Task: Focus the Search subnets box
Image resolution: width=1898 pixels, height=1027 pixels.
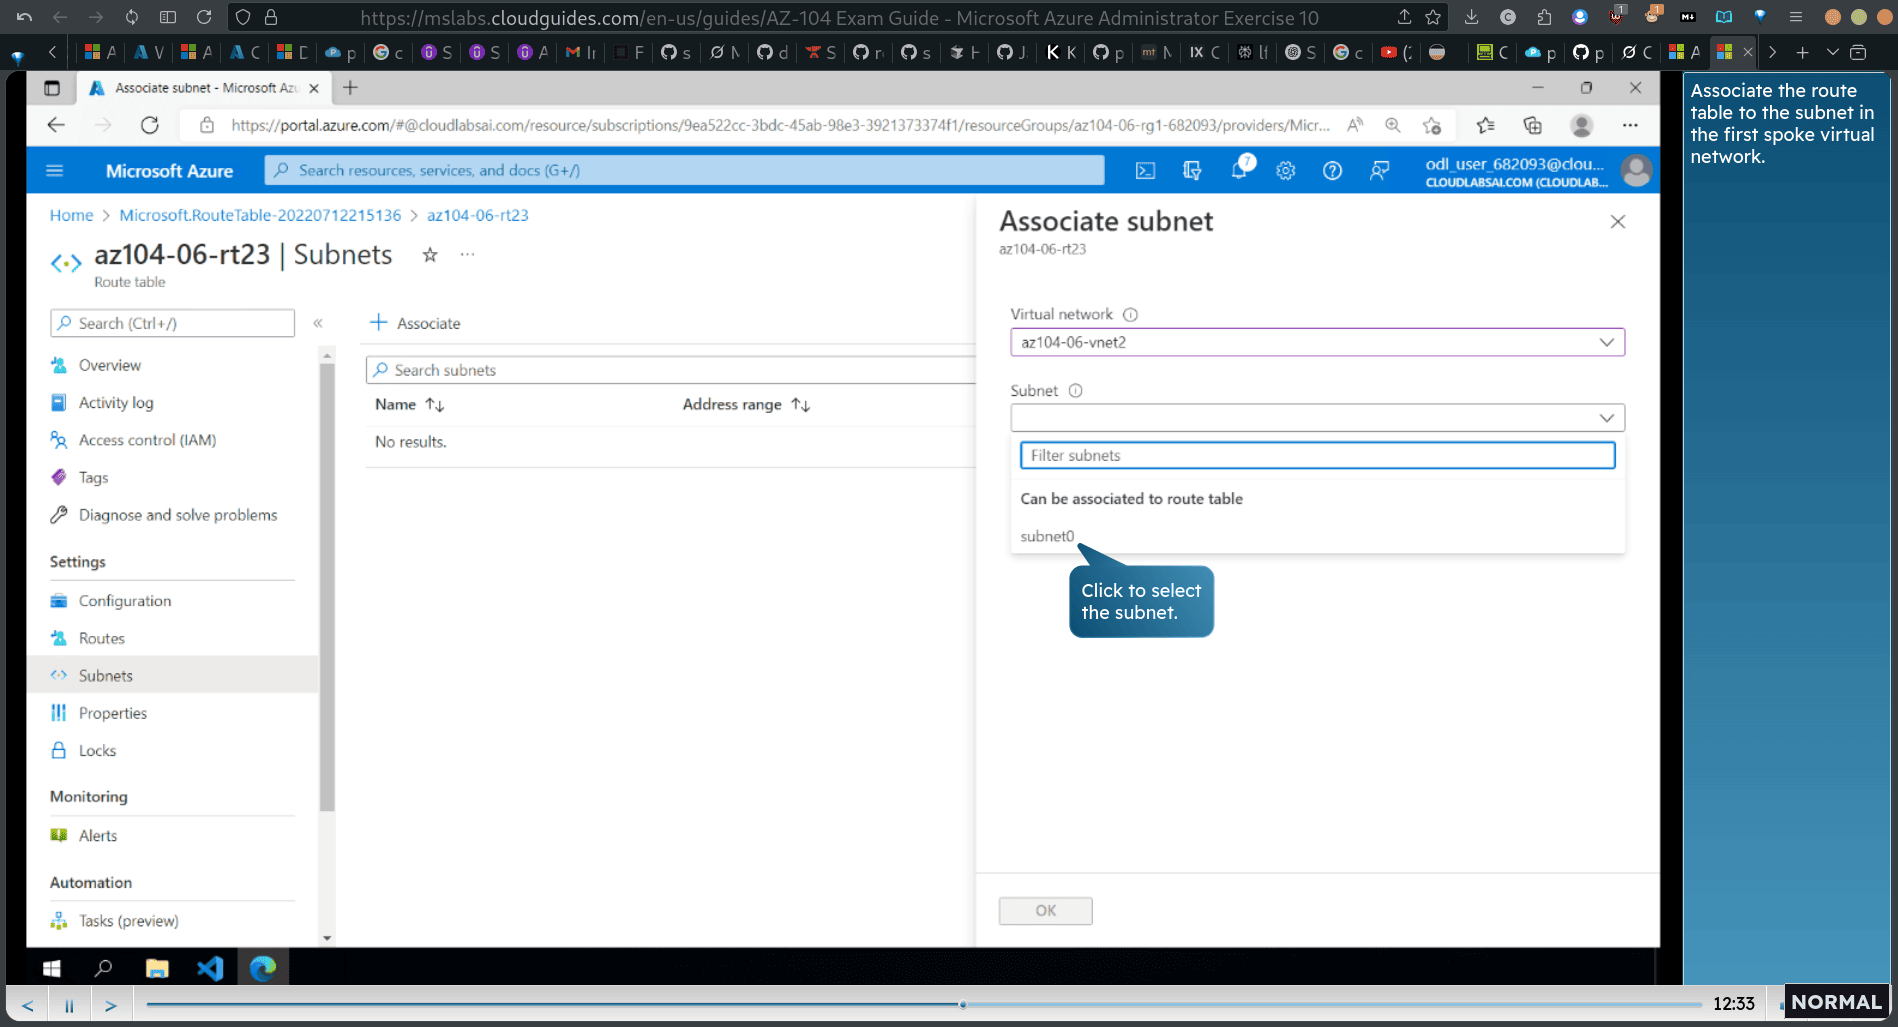Action: [672, 370]
